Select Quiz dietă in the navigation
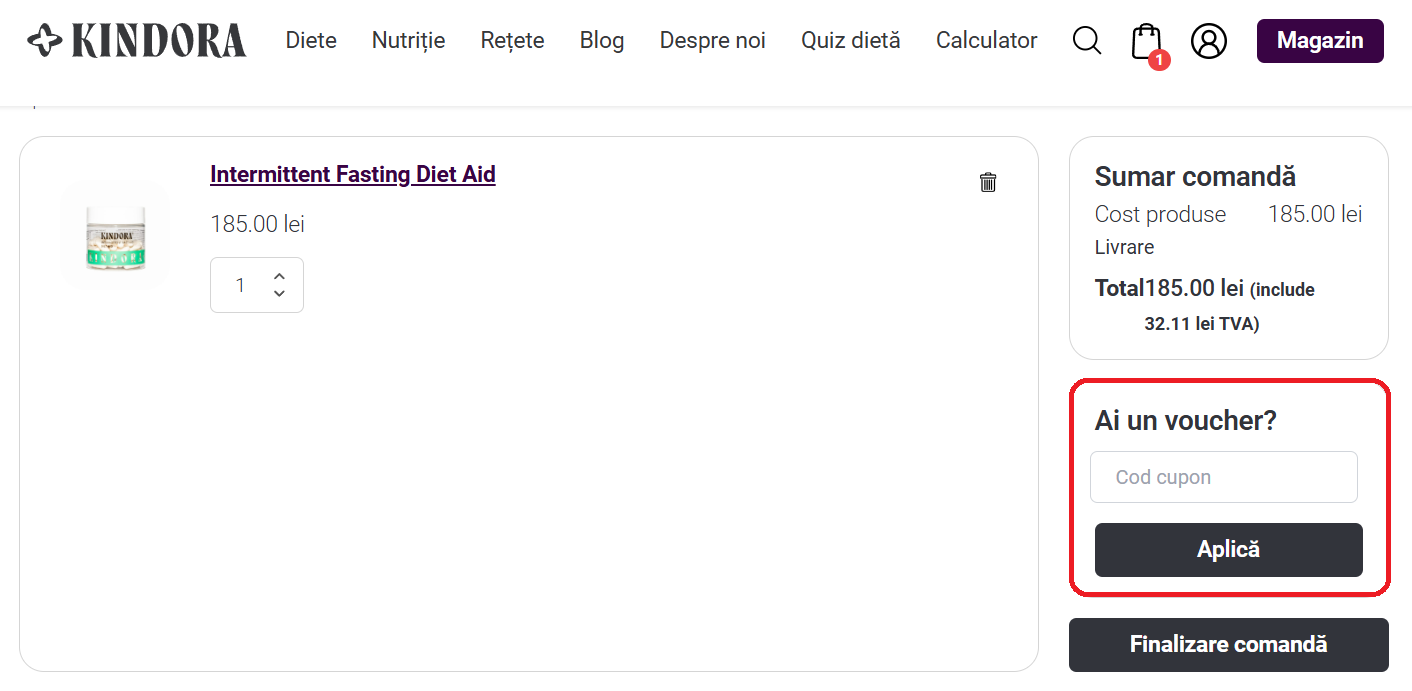This screenshot has width=1412, height=691. tap(850, 41)
